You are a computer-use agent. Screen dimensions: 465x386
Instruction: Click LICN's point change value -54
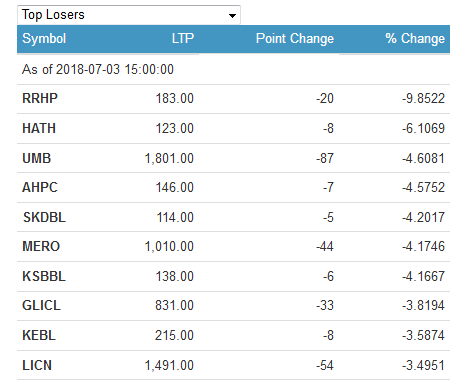(325, 366)
